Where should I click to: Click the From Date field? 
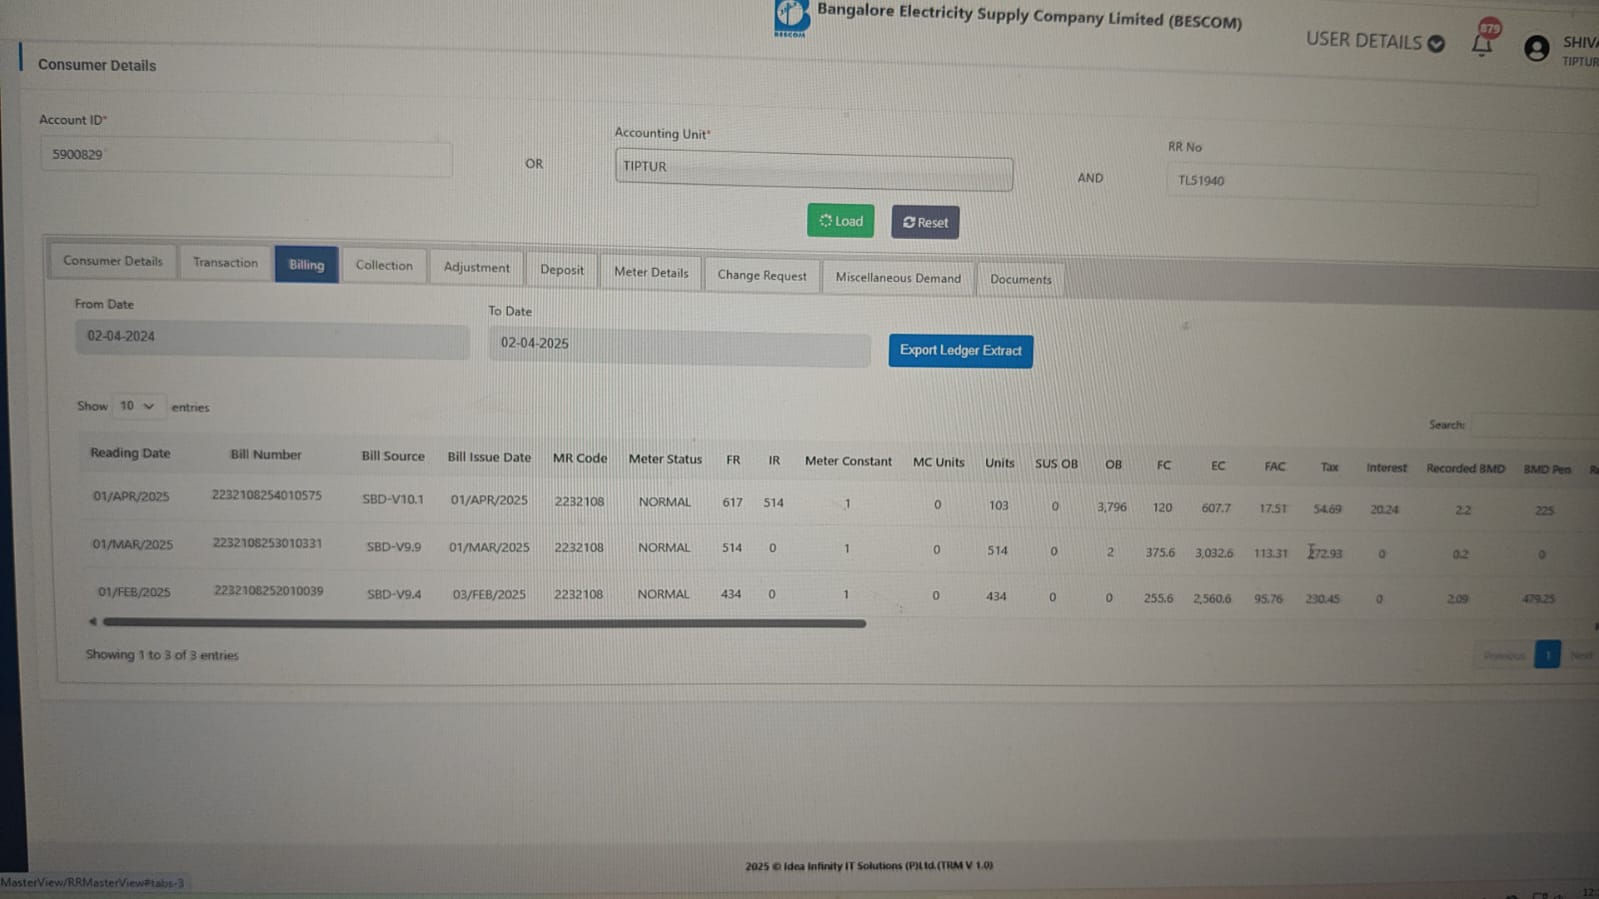pos(271,338)
